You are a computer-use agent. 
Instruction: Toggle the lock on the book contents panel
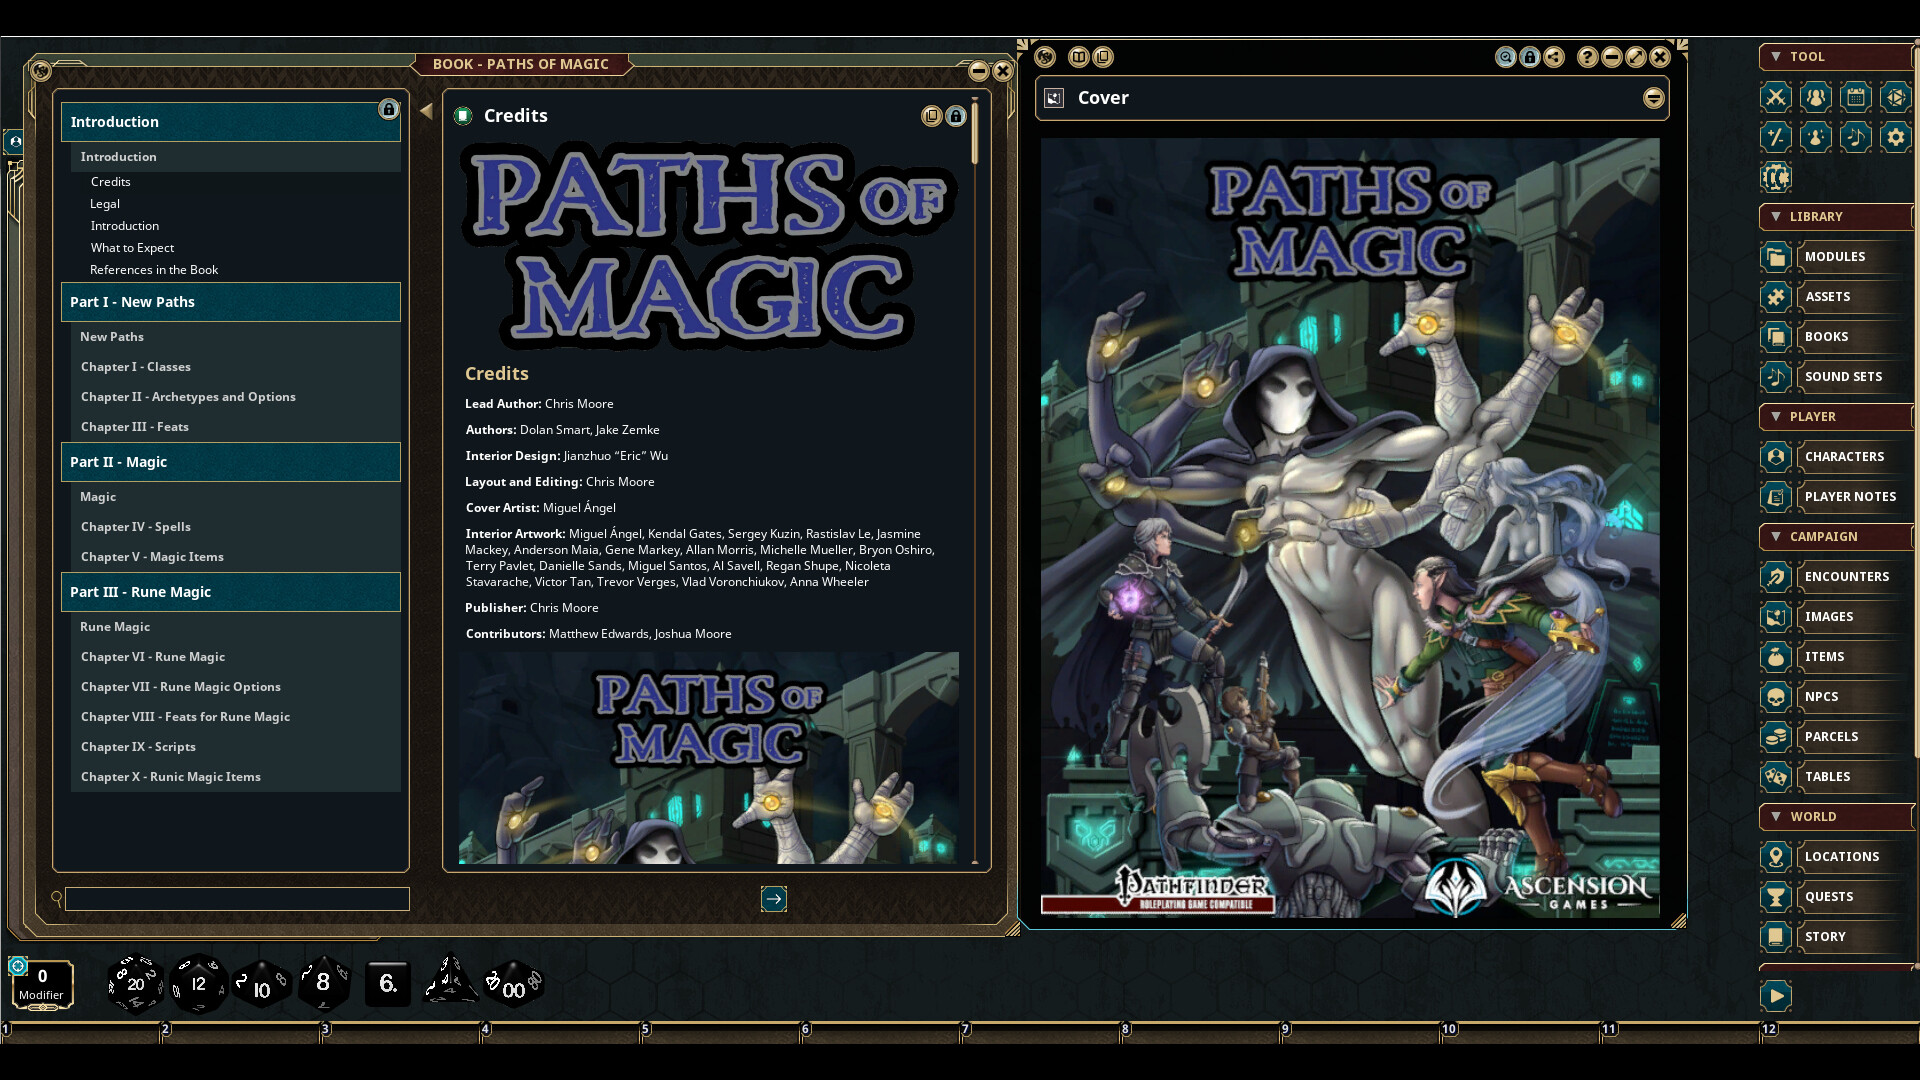[x=389, y=110]
